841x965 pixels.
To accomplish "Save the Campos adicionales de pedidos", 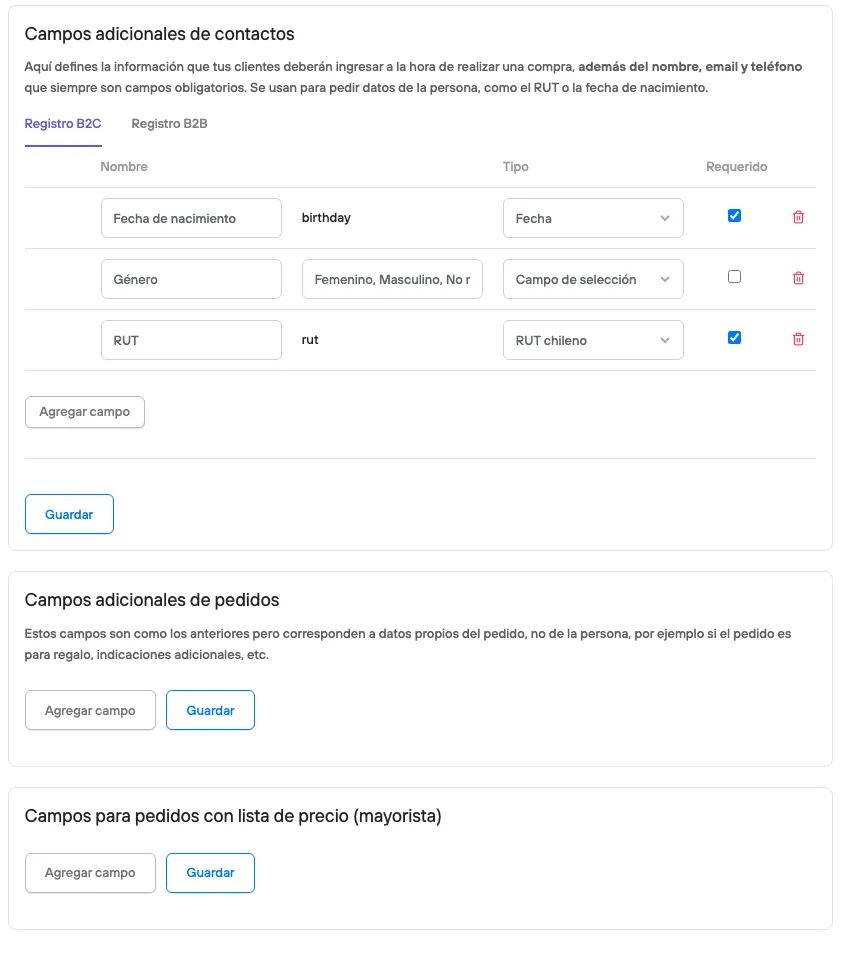I will (x=210, y=710).
